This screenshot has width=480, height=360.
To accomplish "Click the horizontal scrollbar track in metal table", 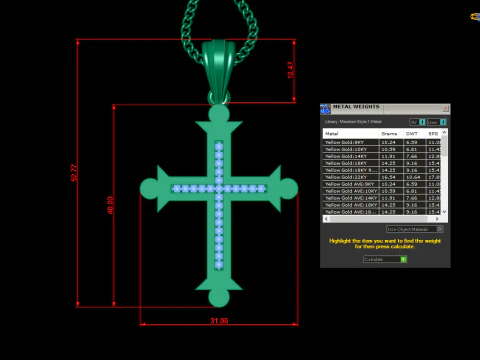I will click(x=381, y=219).
